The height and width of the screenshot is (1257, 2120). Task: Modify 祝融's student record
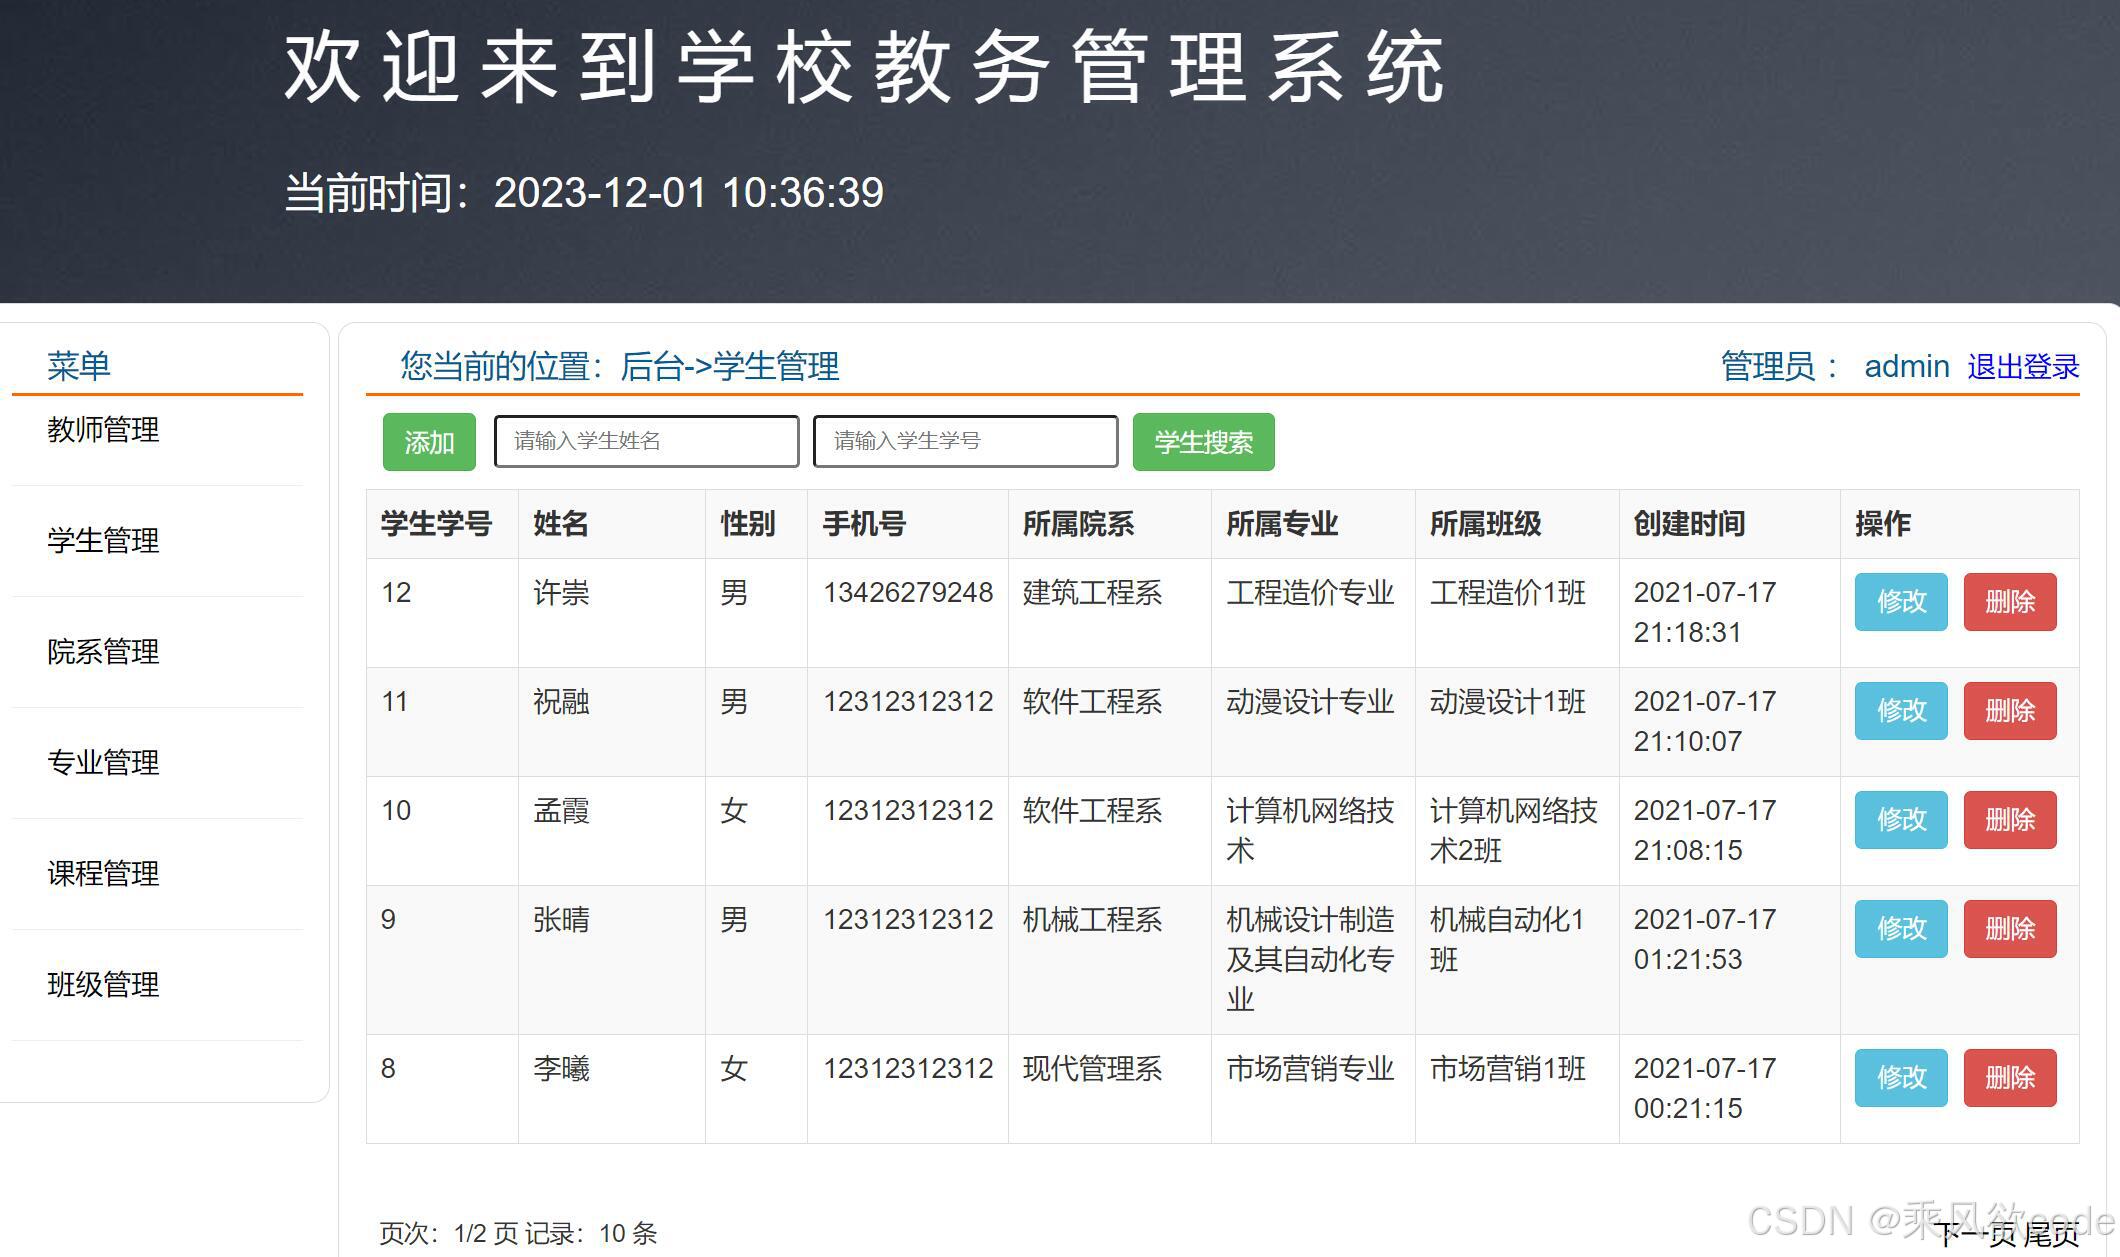tap(1900, 711)
